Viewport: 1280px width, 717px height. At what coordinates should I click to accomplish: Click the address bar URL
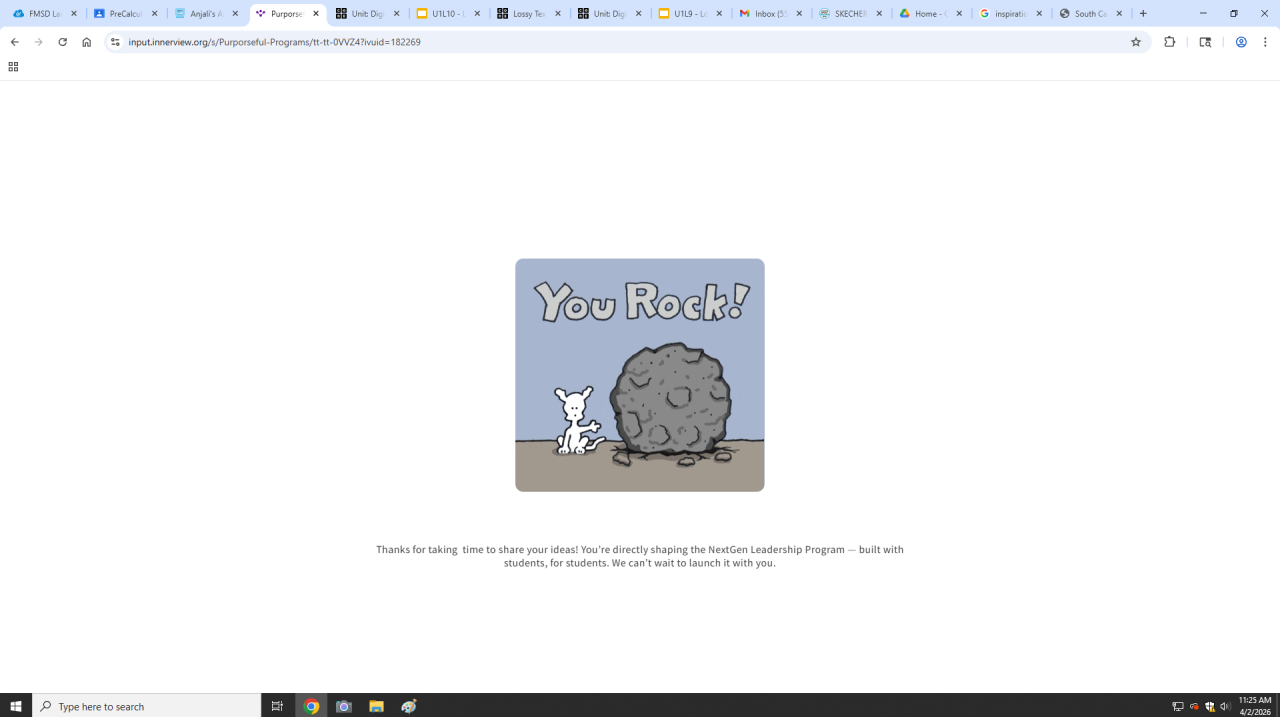click(x=275, y=42)
